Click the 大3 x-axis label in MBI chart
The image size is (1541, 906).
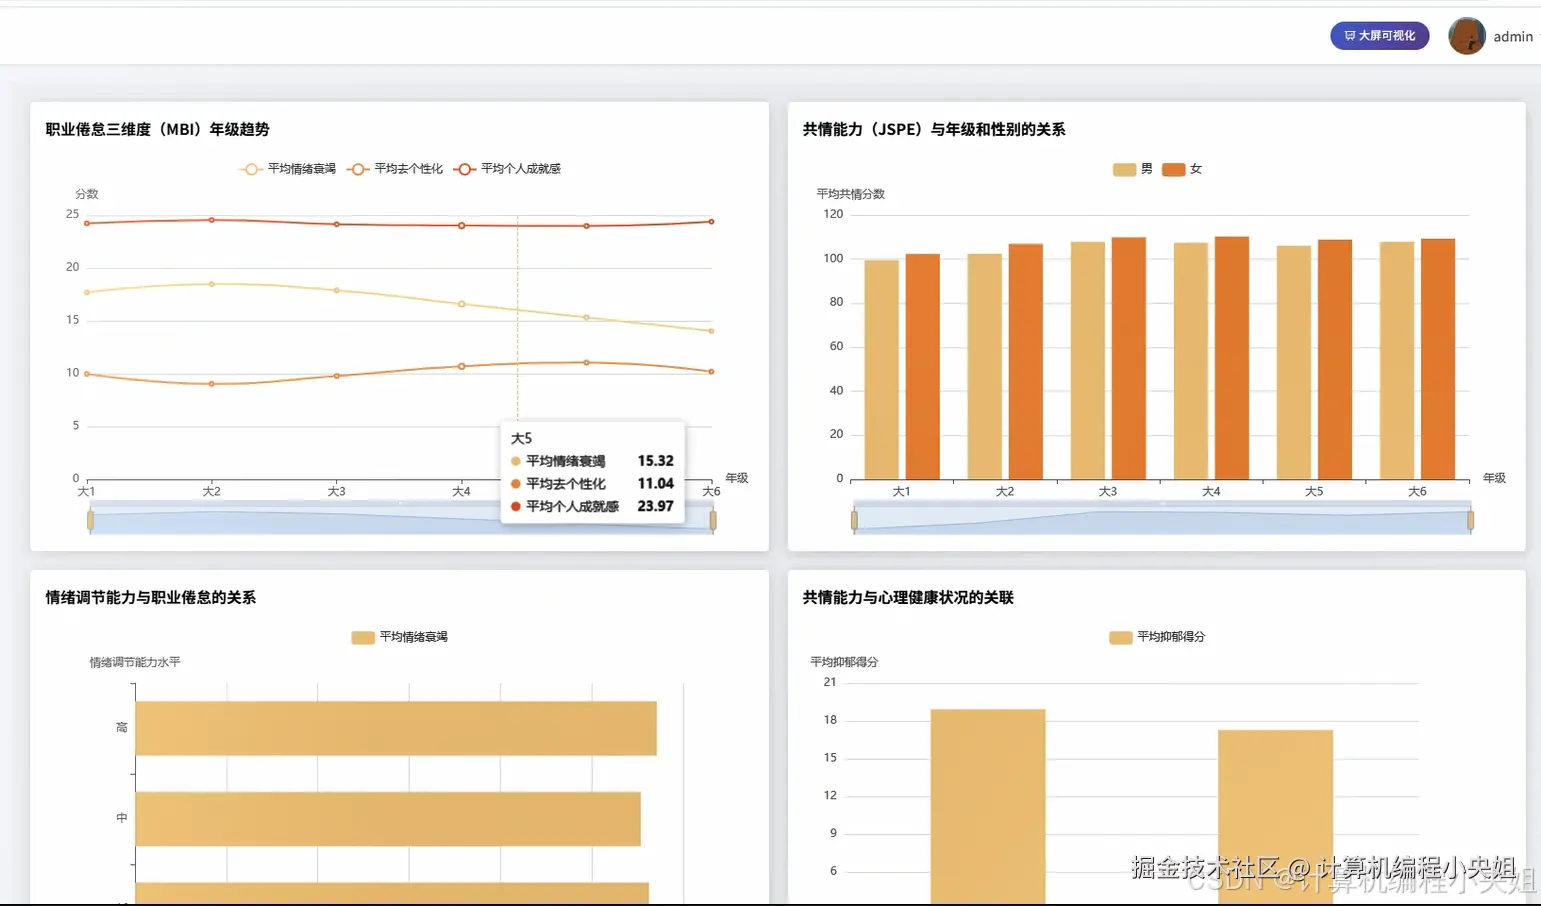pos(336,492)
